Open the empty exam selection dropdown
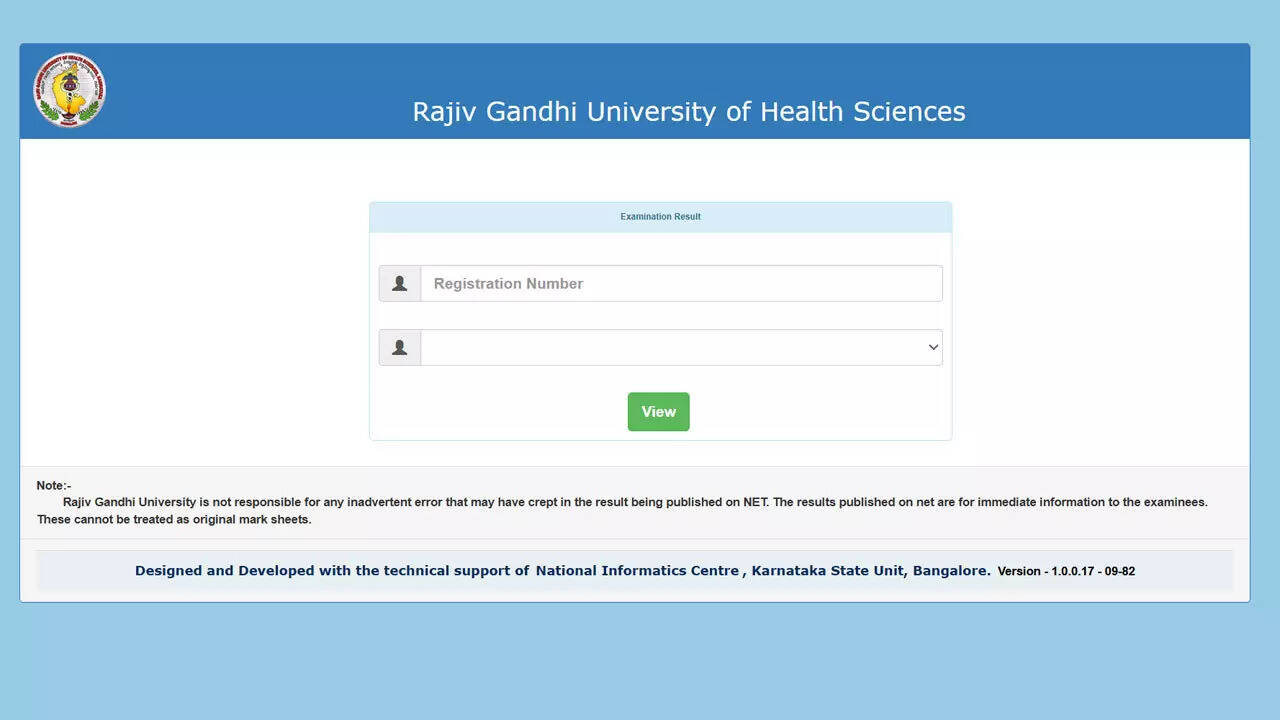This screenshot has height=720, width=1280. [670, 348]
